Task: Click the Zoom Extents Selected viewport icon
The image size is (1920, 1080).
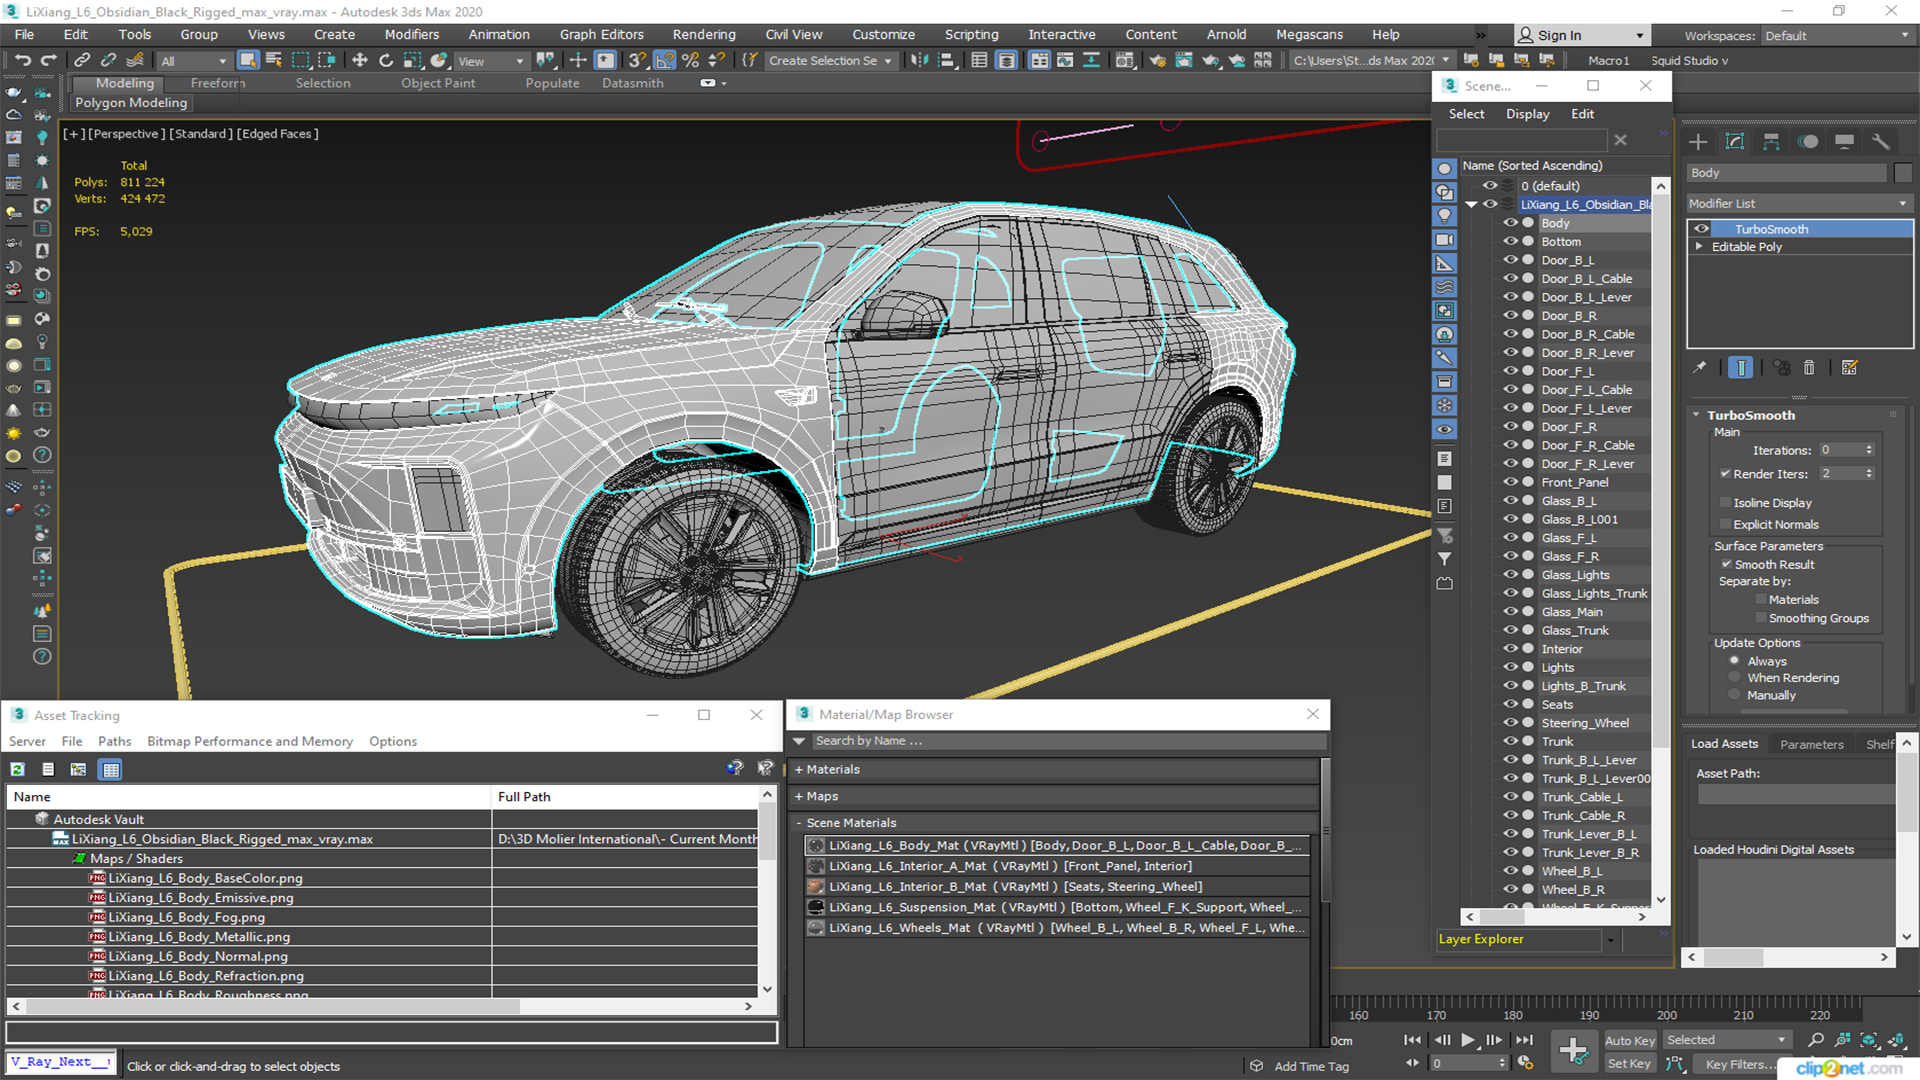Action: (x=1868, y=1040)
